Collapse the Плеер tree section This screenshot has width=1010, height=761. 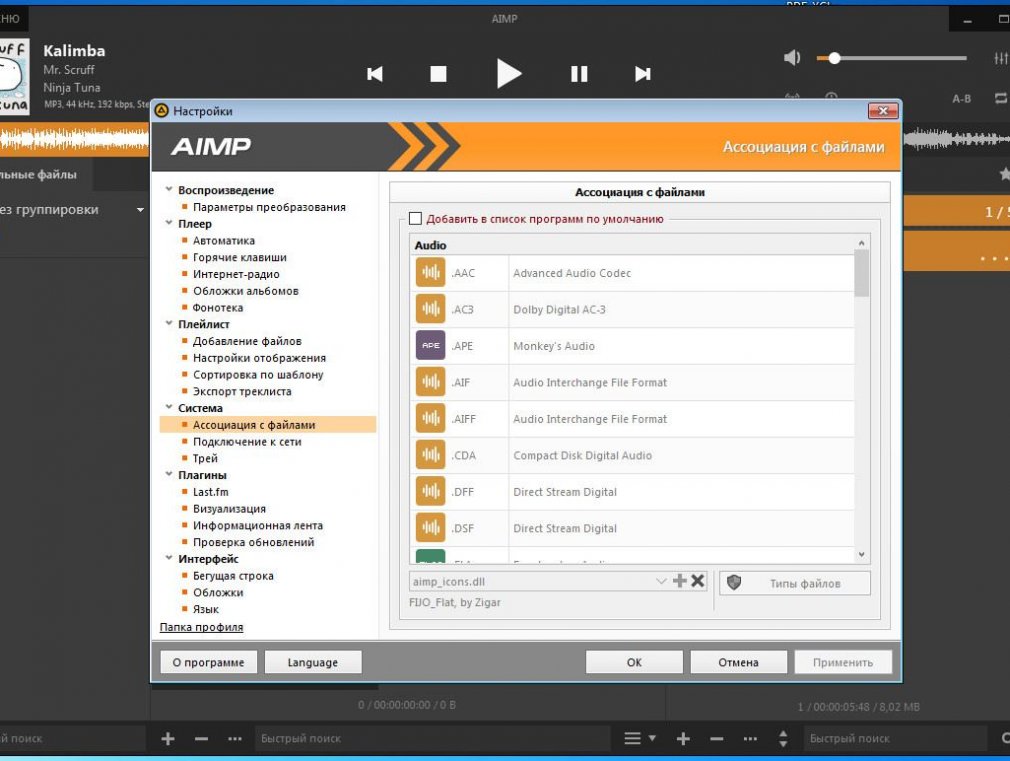tap(169, 223)
